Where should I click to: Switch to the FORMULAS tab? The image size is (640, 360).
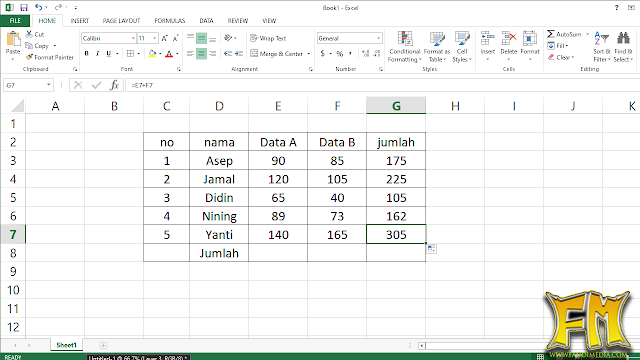(x=170, y=20)
